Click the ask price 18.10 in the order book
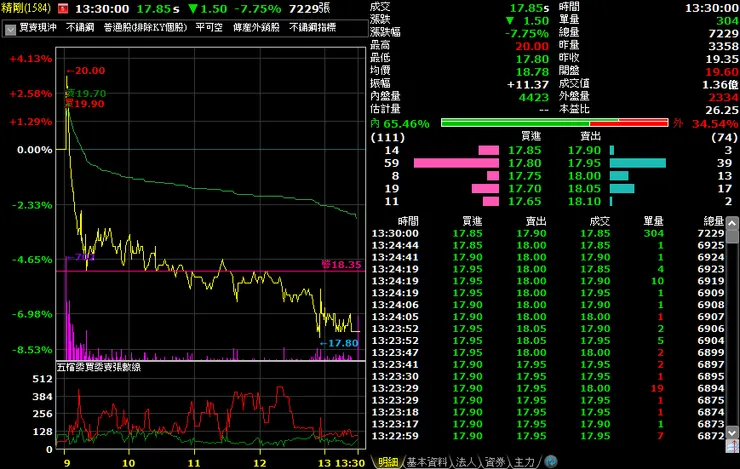The height and width of the screenshot is (469, 740). 584,201
